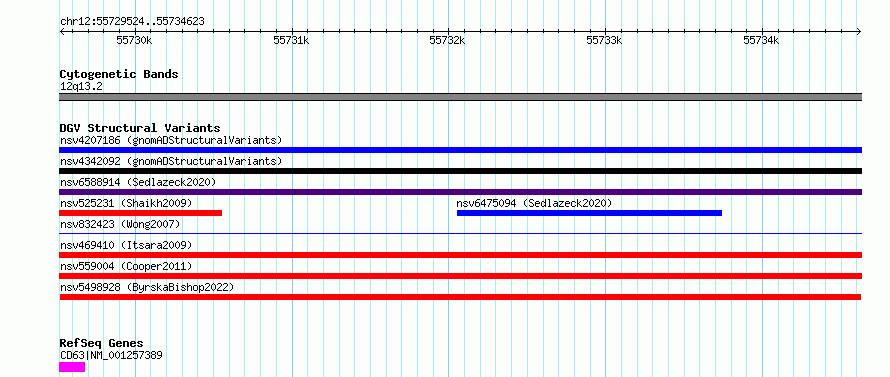The width and height of the screenshot is (890, 377).
Task: Open the nsv5498928 ByrskaBishop2022 variant label
Action: pyautogui.click(x=147, y=287)
